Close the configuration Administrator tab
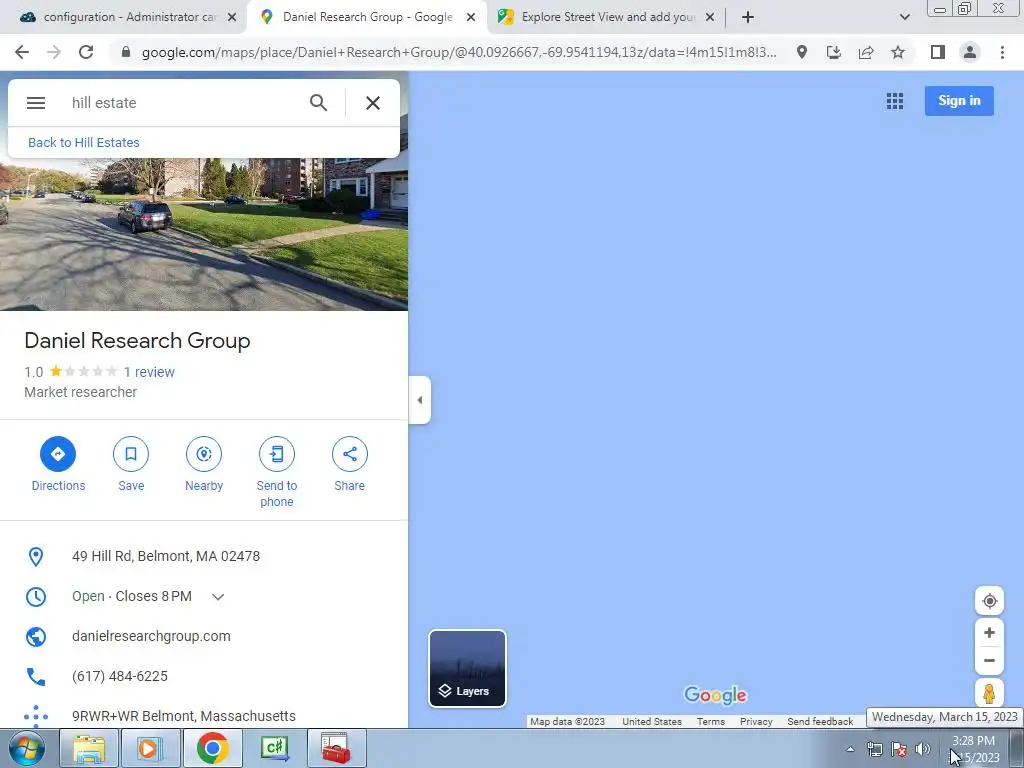Viewport: 1024px width, 768px height. (x=232, y=17)
